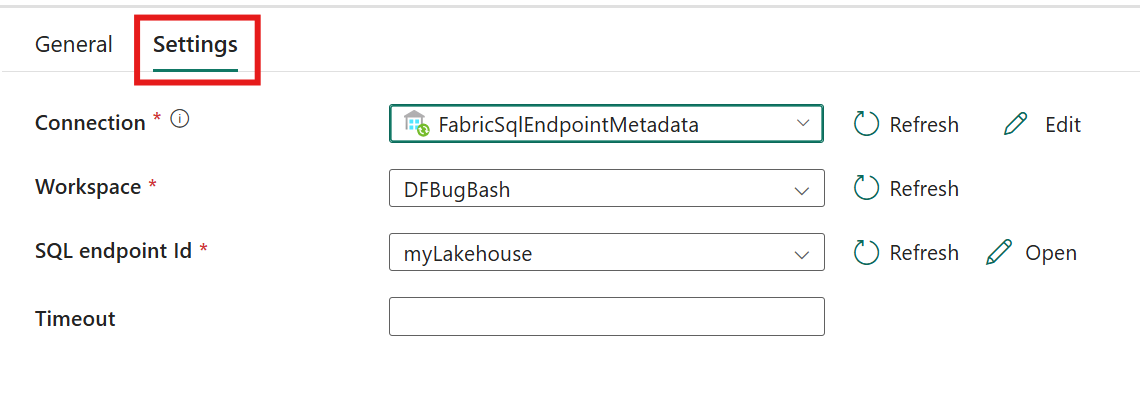Screen dimensions: 1140x400
Task: Click the chevron arrow in the Workspace dropdown
Action: pyautogui.click(x=802, y=191)
